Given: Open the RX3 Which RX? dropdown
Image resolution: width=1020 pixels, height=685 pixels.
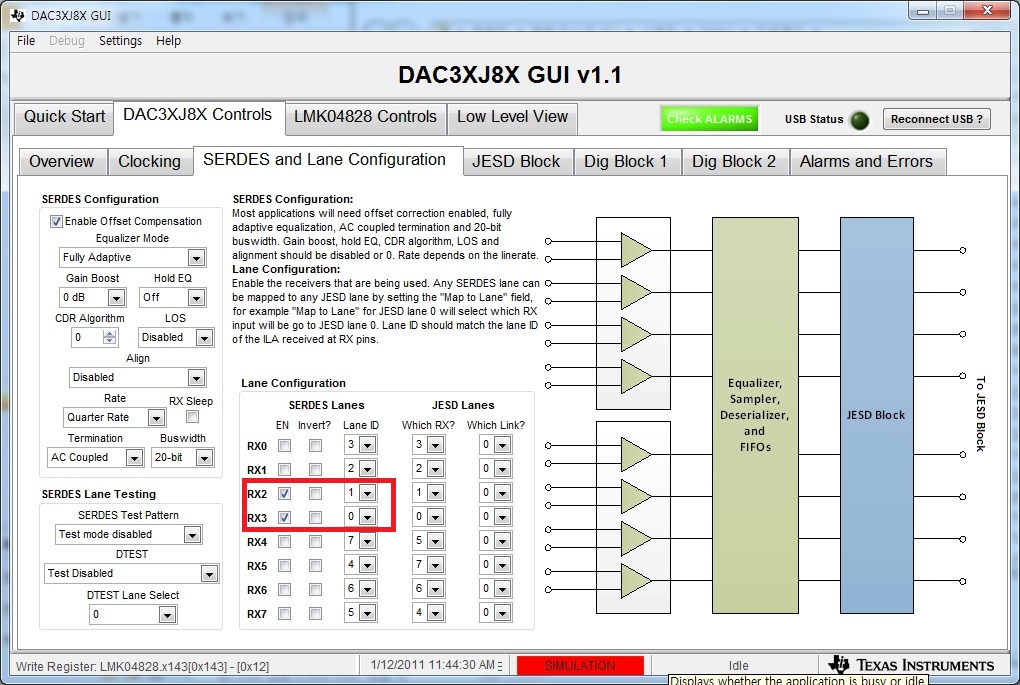Looking at the screenshot, I should 435,517.
